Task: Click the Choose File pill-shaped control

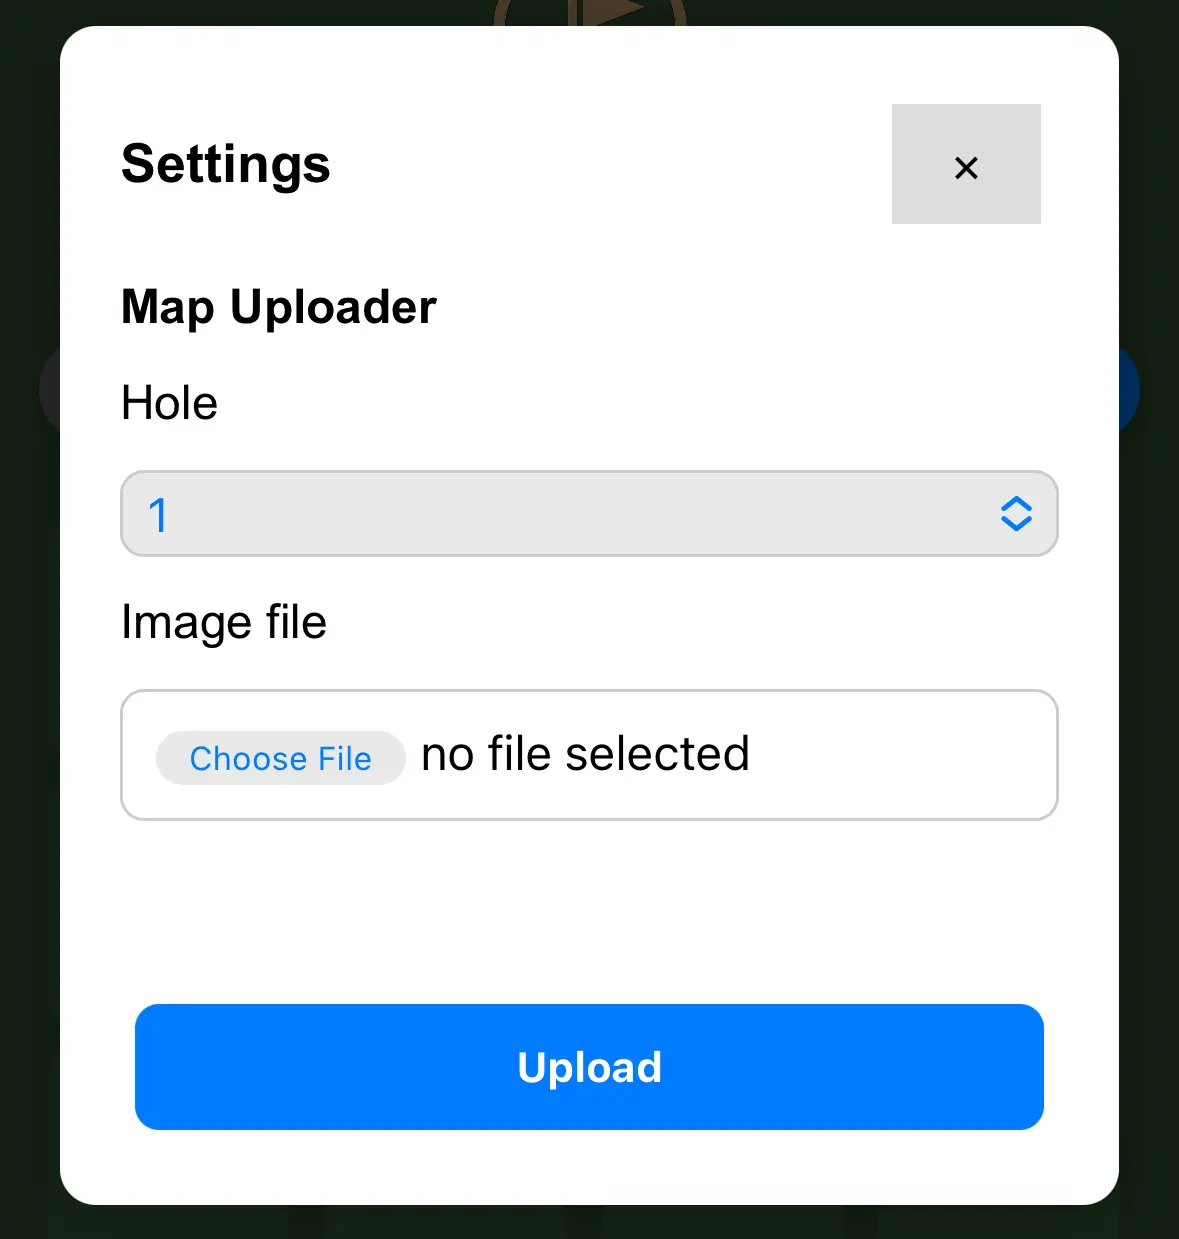Action: click(x=280, y=758)
